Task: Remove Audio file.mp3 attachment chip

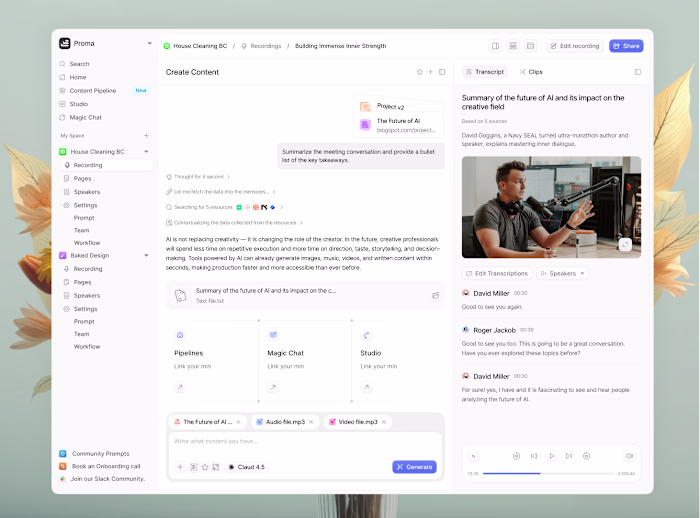Action: (x=311, y=422)
